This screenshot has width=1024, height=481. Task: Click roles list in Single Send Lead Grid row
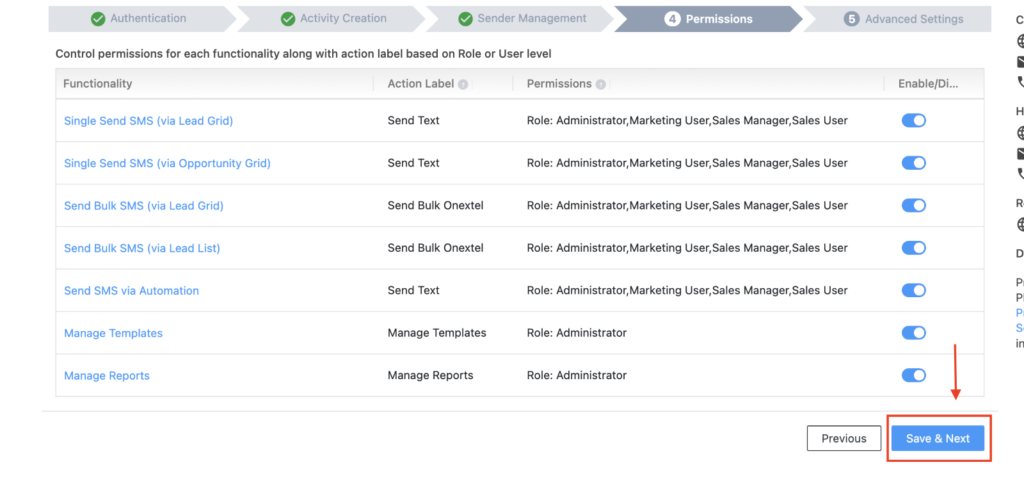[687, 121]
